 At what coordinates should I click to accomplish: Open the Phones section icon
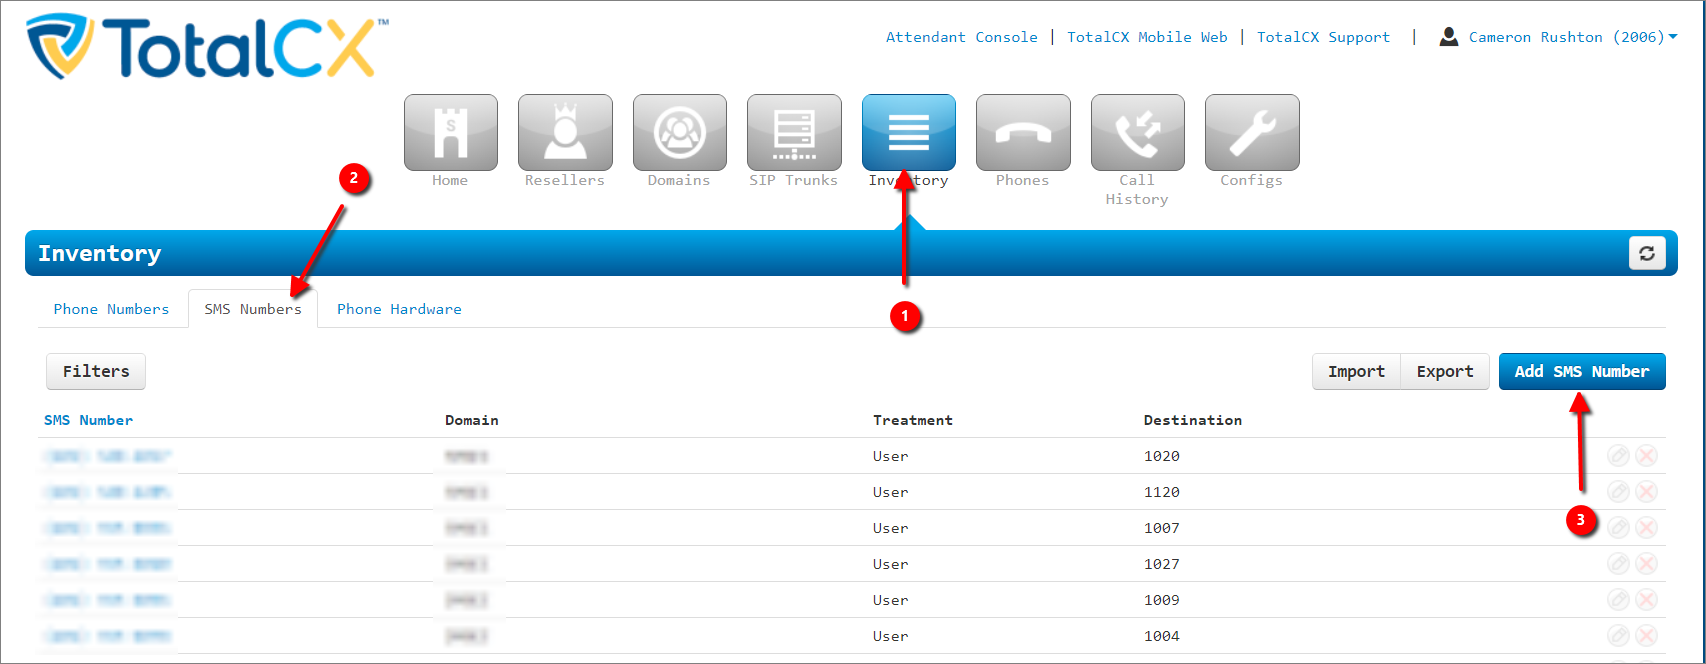click(1023, 133)
